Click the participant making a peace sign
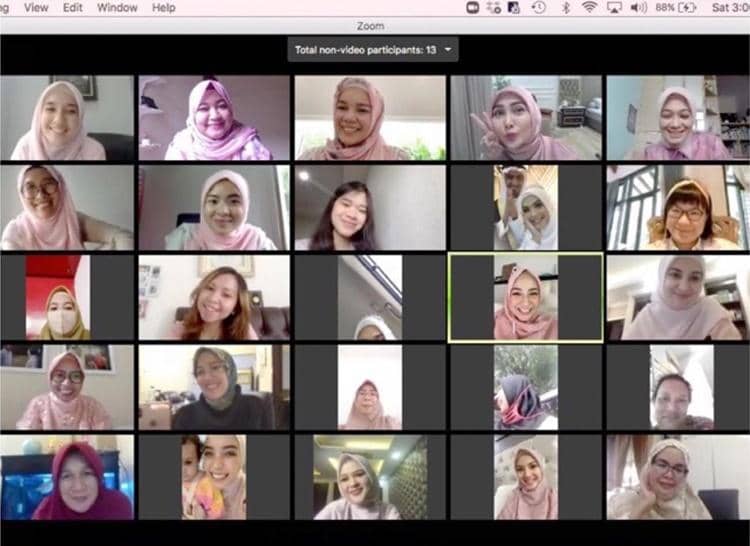This screenshot has width=750, height=546. pyautogui.click(x=525, y=118)
